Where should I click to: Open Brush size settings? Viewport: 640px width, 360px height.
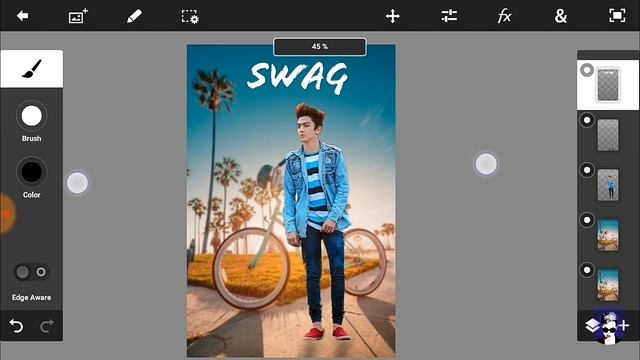(31, 116)
